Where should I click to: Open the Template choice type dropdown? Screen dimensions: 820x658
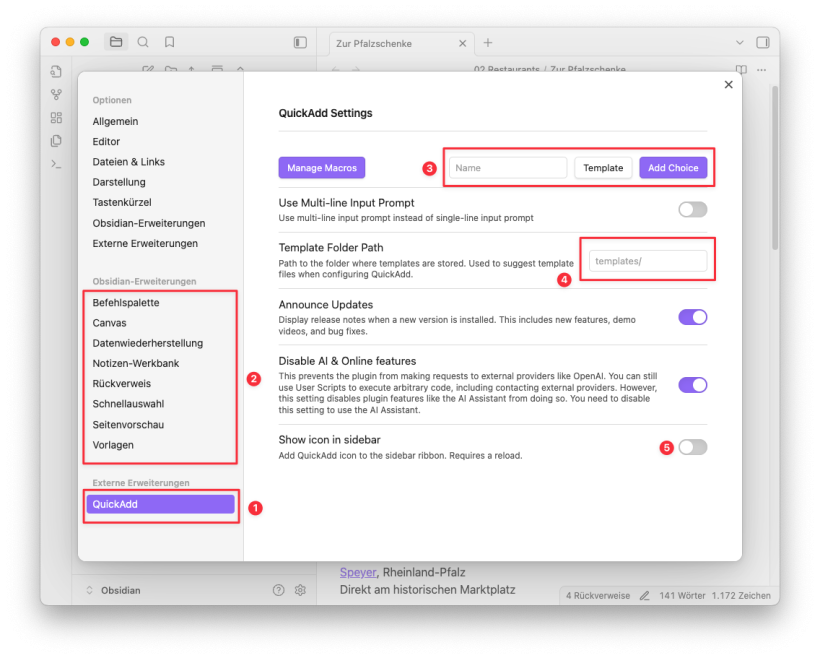pyautogui.click(x=603, y=168)
